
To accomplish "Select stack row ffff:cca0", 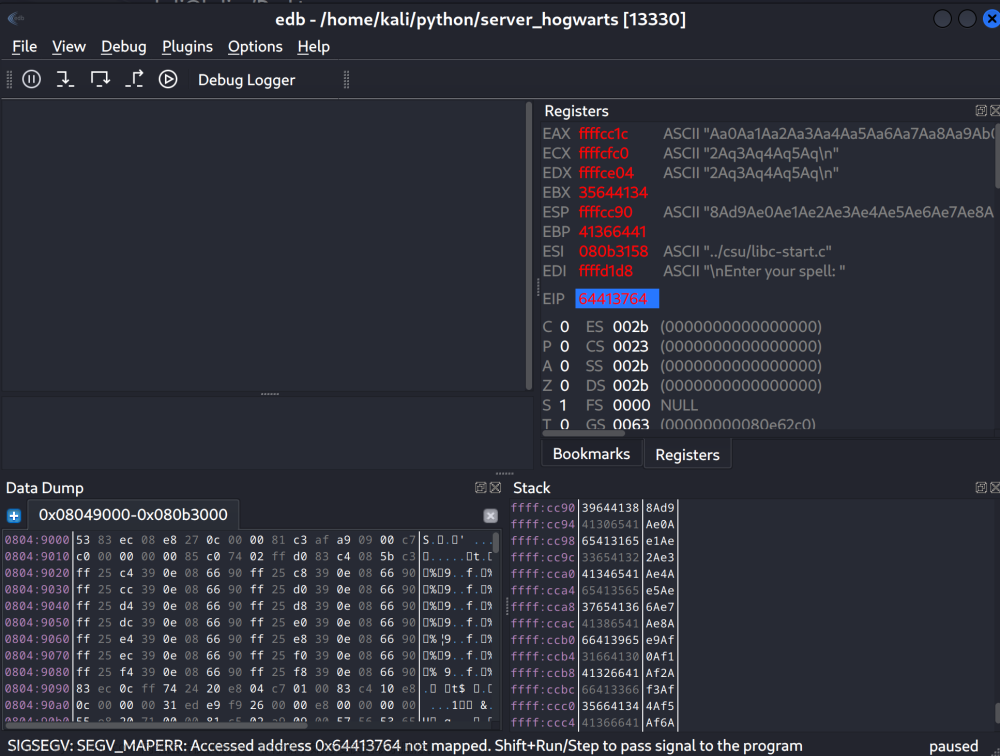I will click(592, 574).
